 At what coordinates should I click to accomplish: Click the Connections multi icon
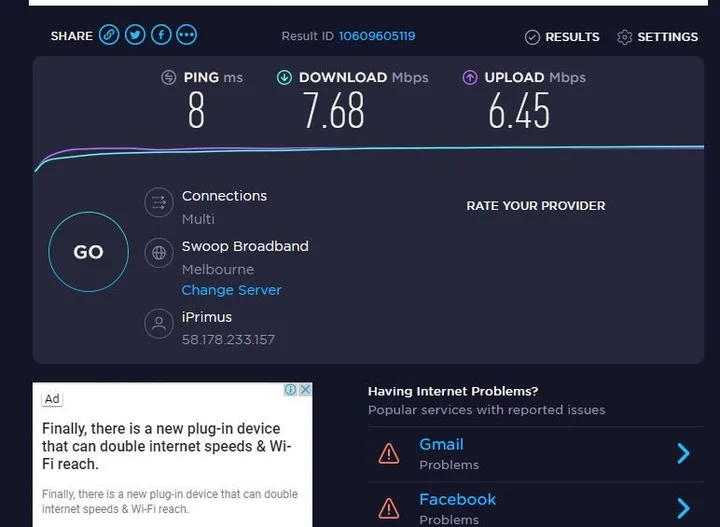pyautogui.click(x=158, y=204)
